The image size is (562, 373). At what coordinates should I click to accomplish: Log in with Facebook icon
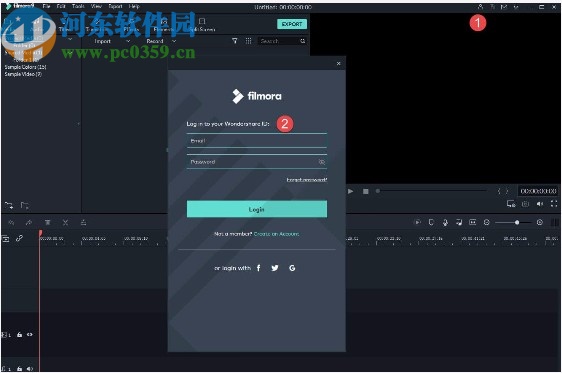[258, 268]
